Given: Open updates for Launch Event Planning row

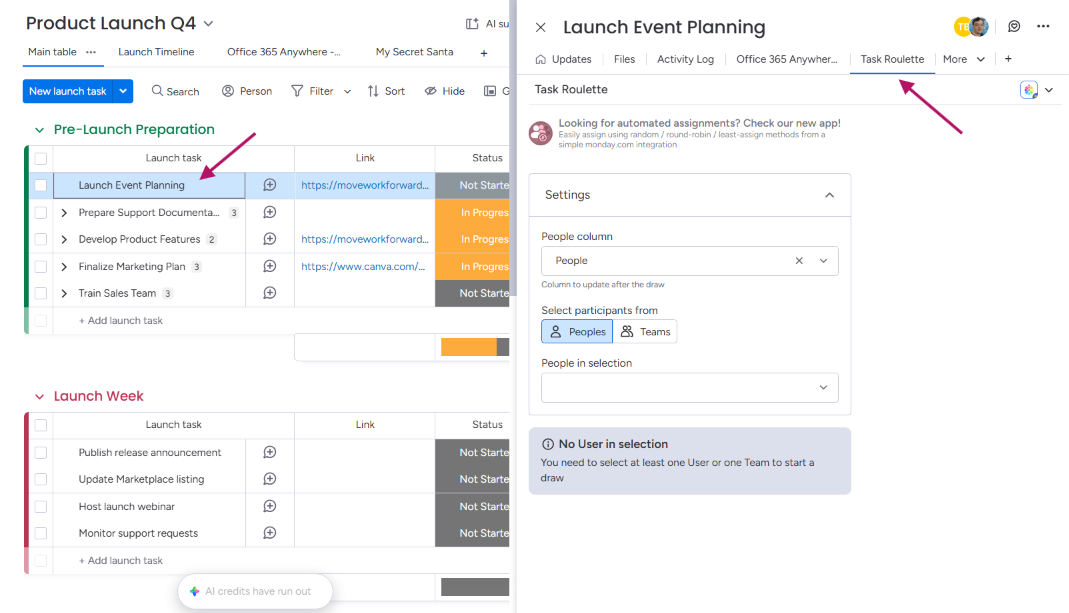Looking at the screenshot, I should tap(270, 185).
